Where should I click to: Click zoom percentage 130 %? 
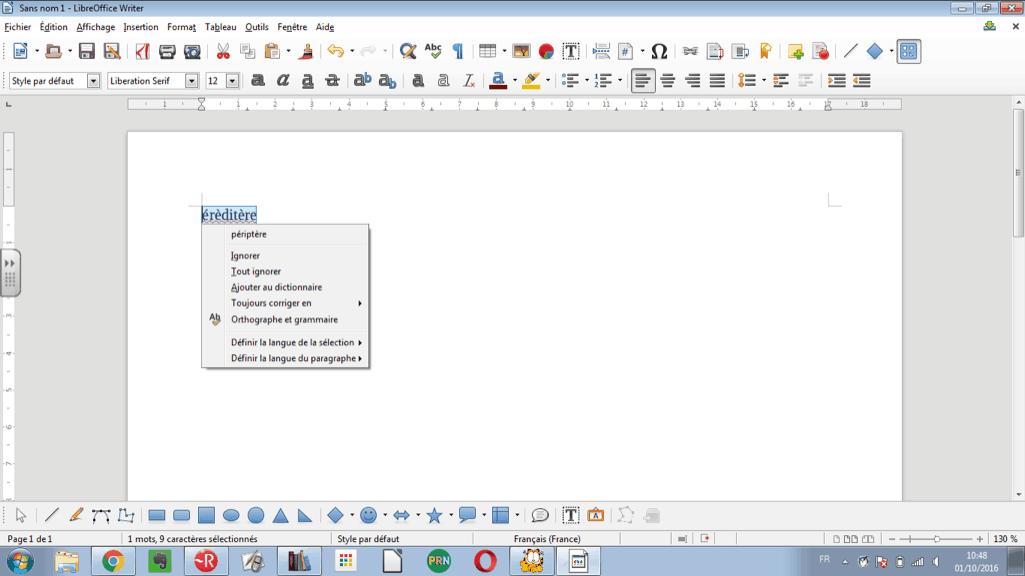point(1005,539)
